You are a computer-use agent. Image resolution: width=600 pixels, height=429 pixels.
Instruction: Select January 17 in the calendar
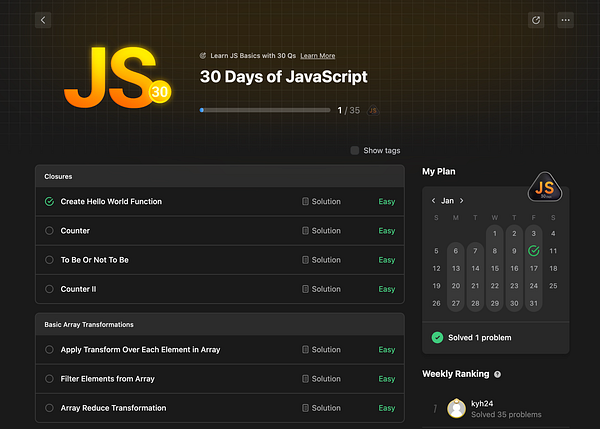(x=533, y=268)
